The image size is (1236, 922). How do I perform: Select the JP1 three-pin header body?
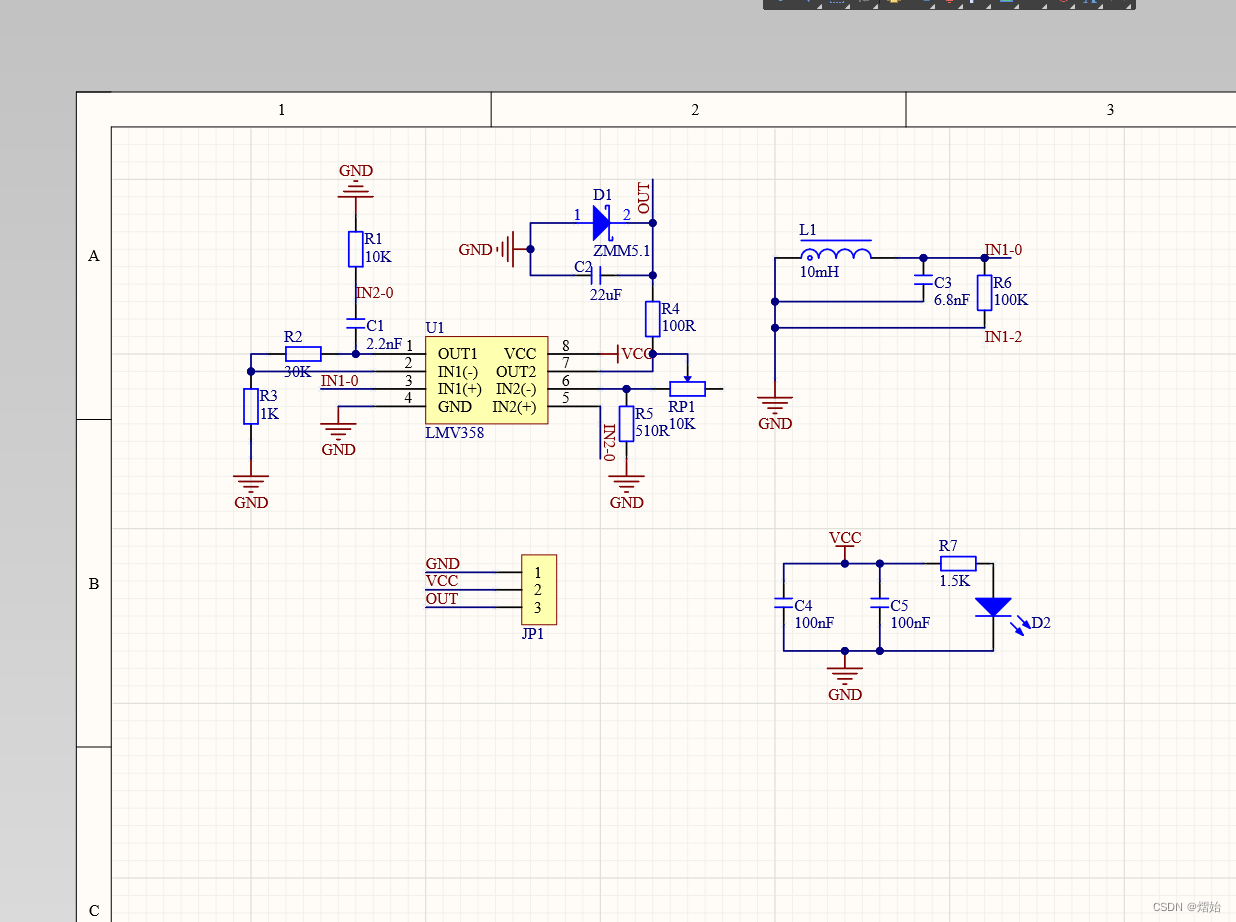[539, 590]
